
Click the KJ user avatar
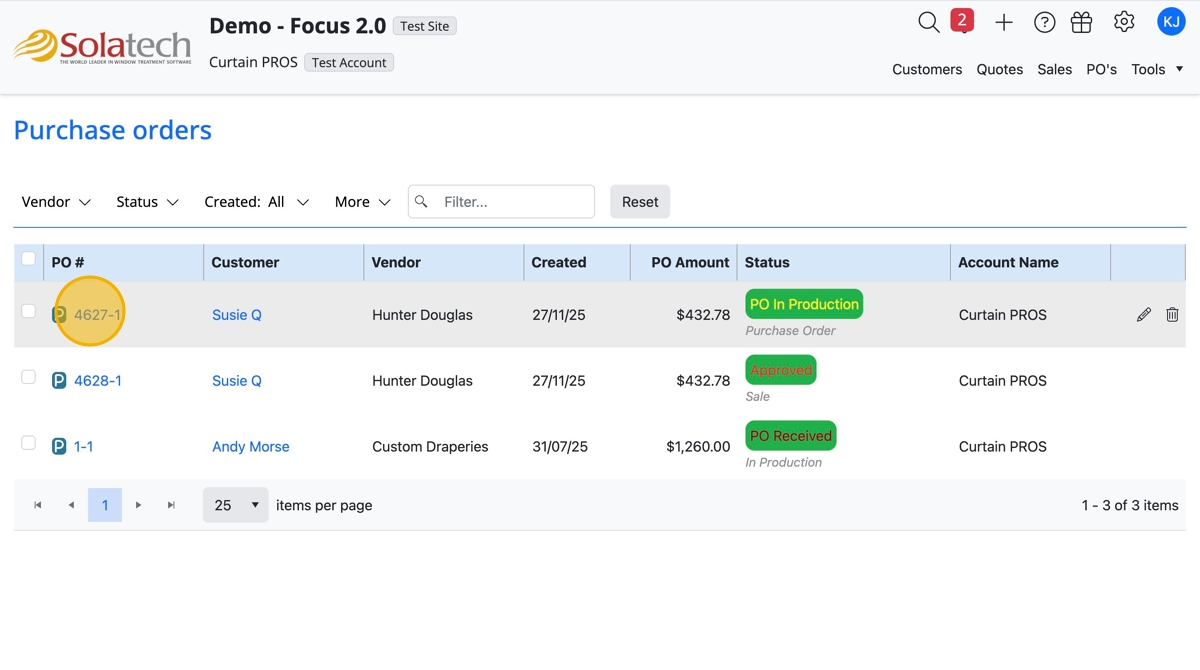pyautogui.click(x=1171, y=21)
